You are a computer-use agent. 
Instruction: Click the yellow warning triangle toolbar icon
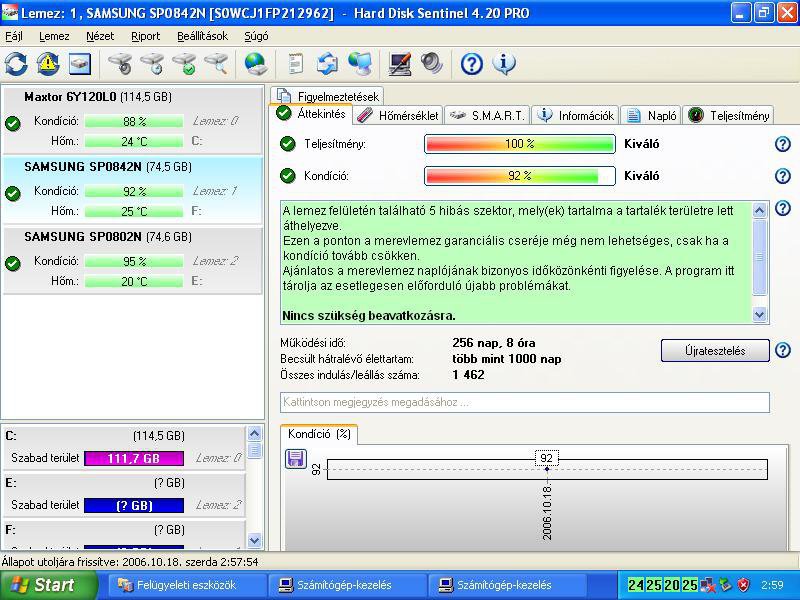click(x=47, y=64)
